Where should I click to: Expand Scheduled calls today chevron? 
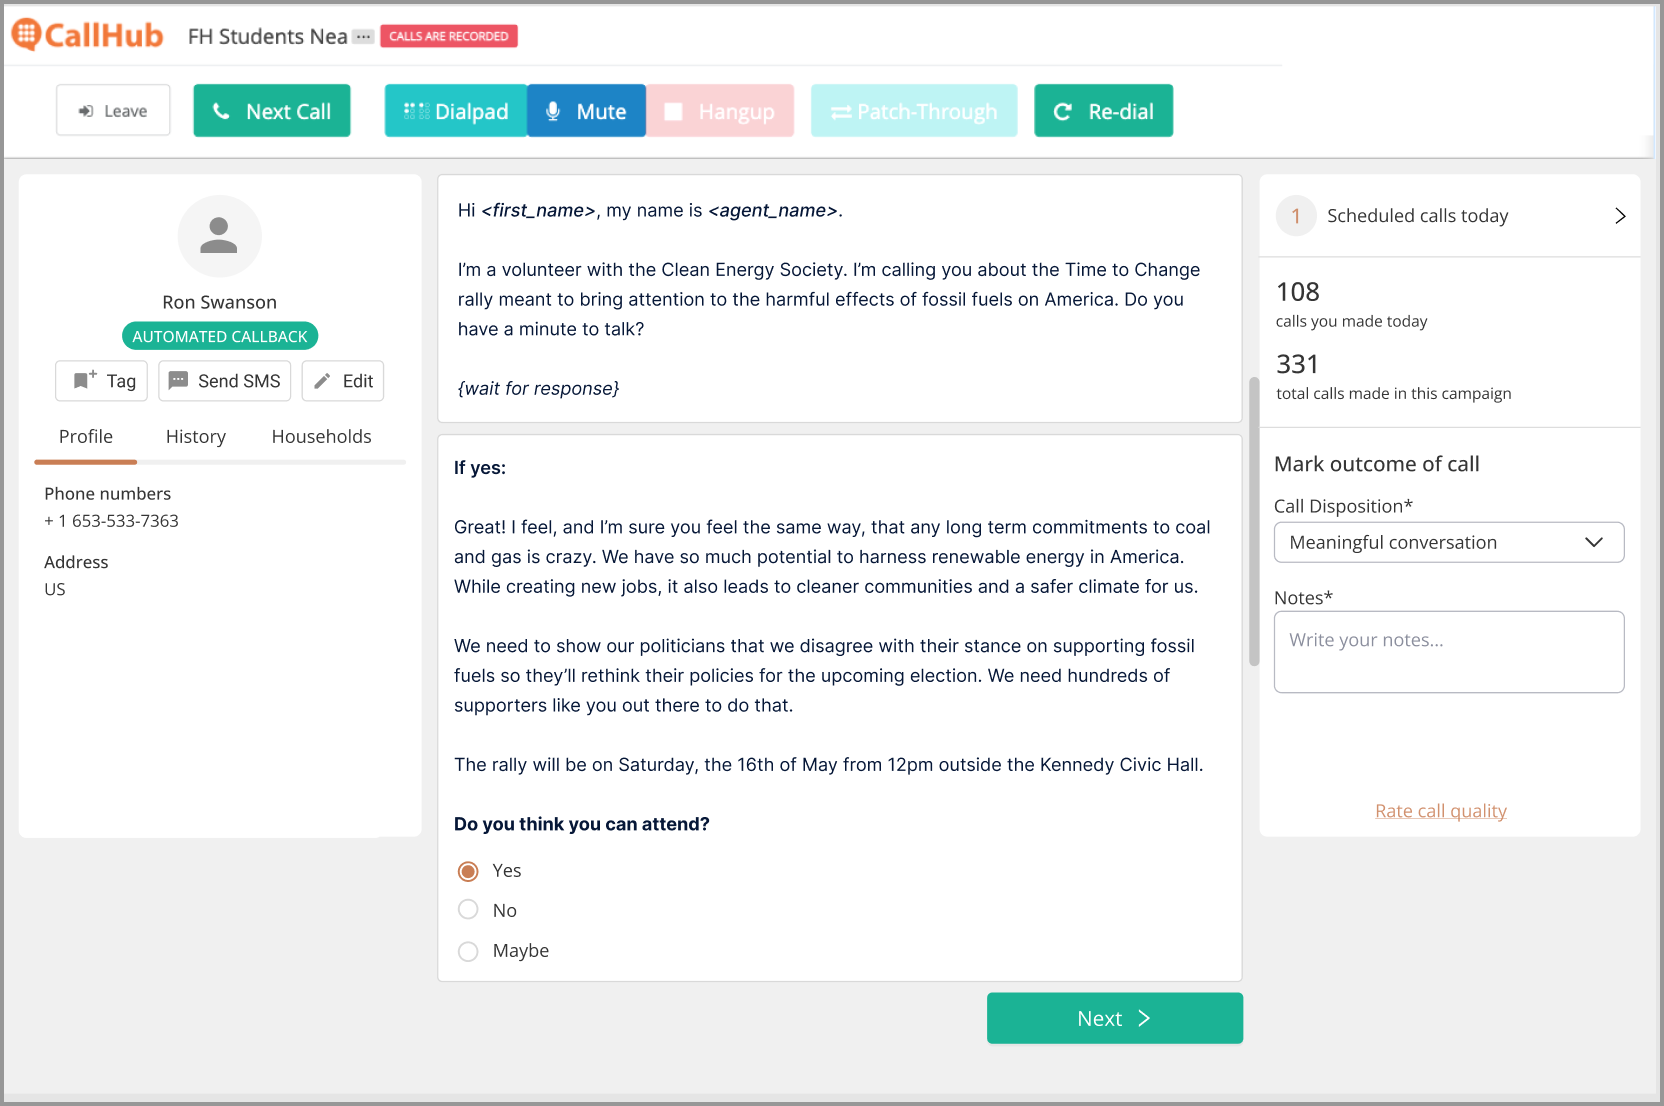pyautogui.click(x=1620, y=216)
